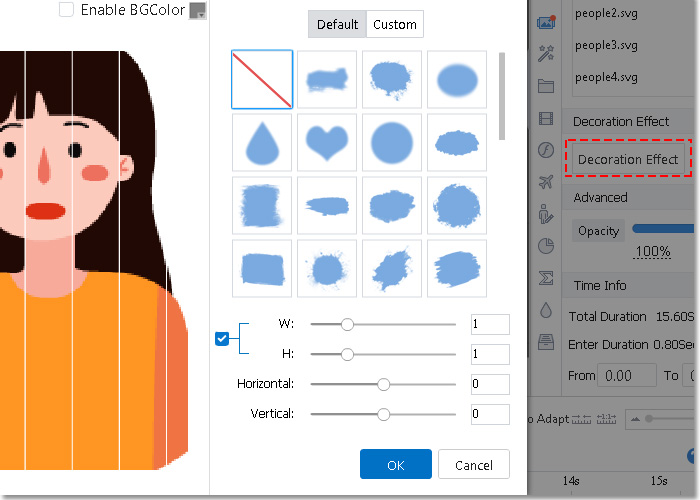
Task: Select the slanted brush stroke mask in bottom row
Action: (457, 268)
